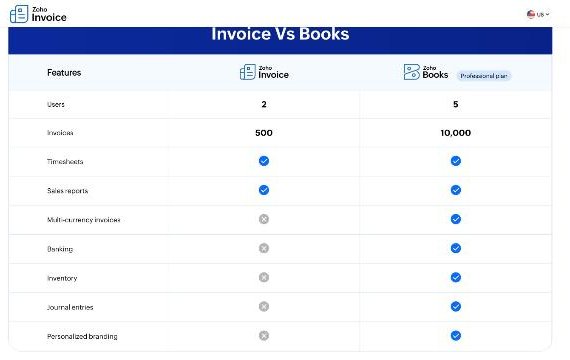The image size is (570, 360).
Task: Click the Books users value 5
Action: 455,104
